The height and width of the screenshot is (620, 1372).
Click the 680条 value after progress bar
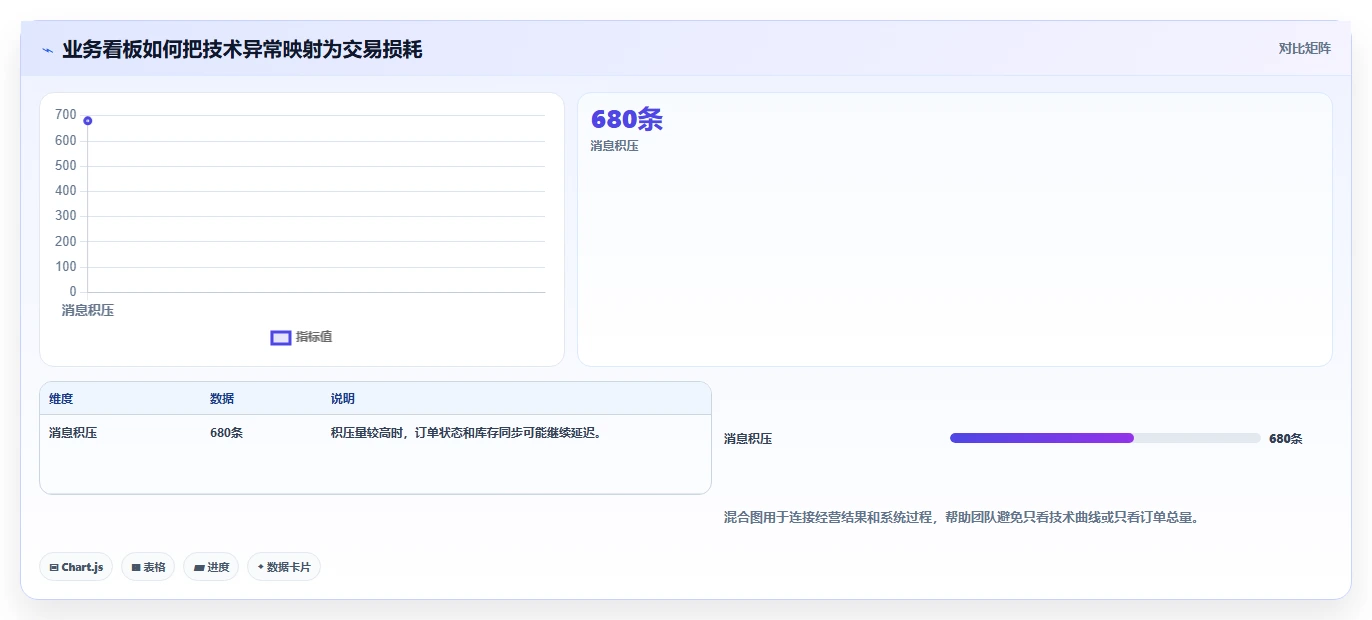point(1286,439)
